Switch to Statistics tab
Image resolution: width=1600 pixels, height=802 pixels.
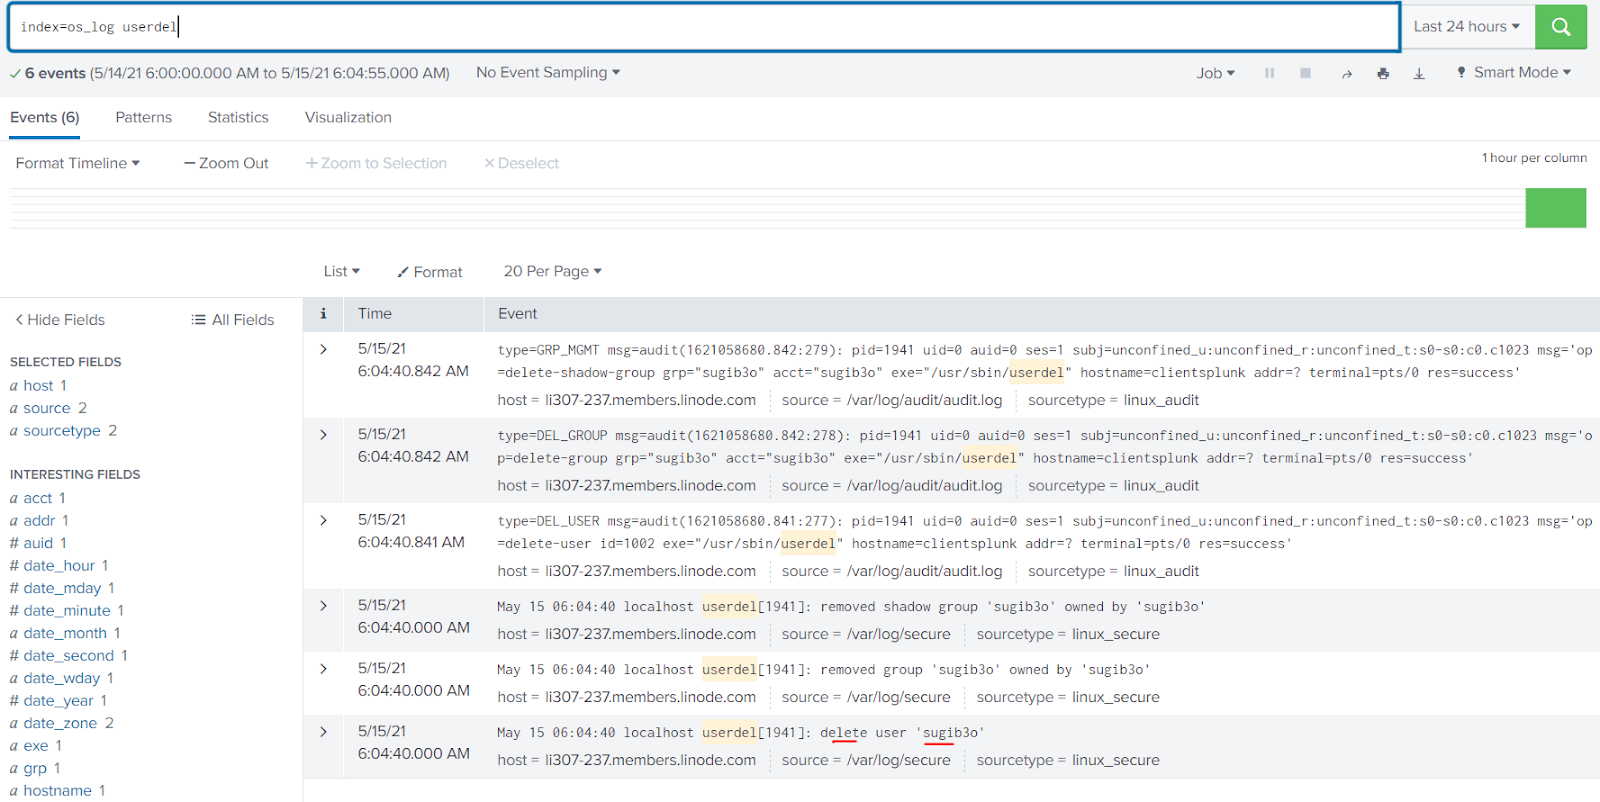[x=238, y=117]
